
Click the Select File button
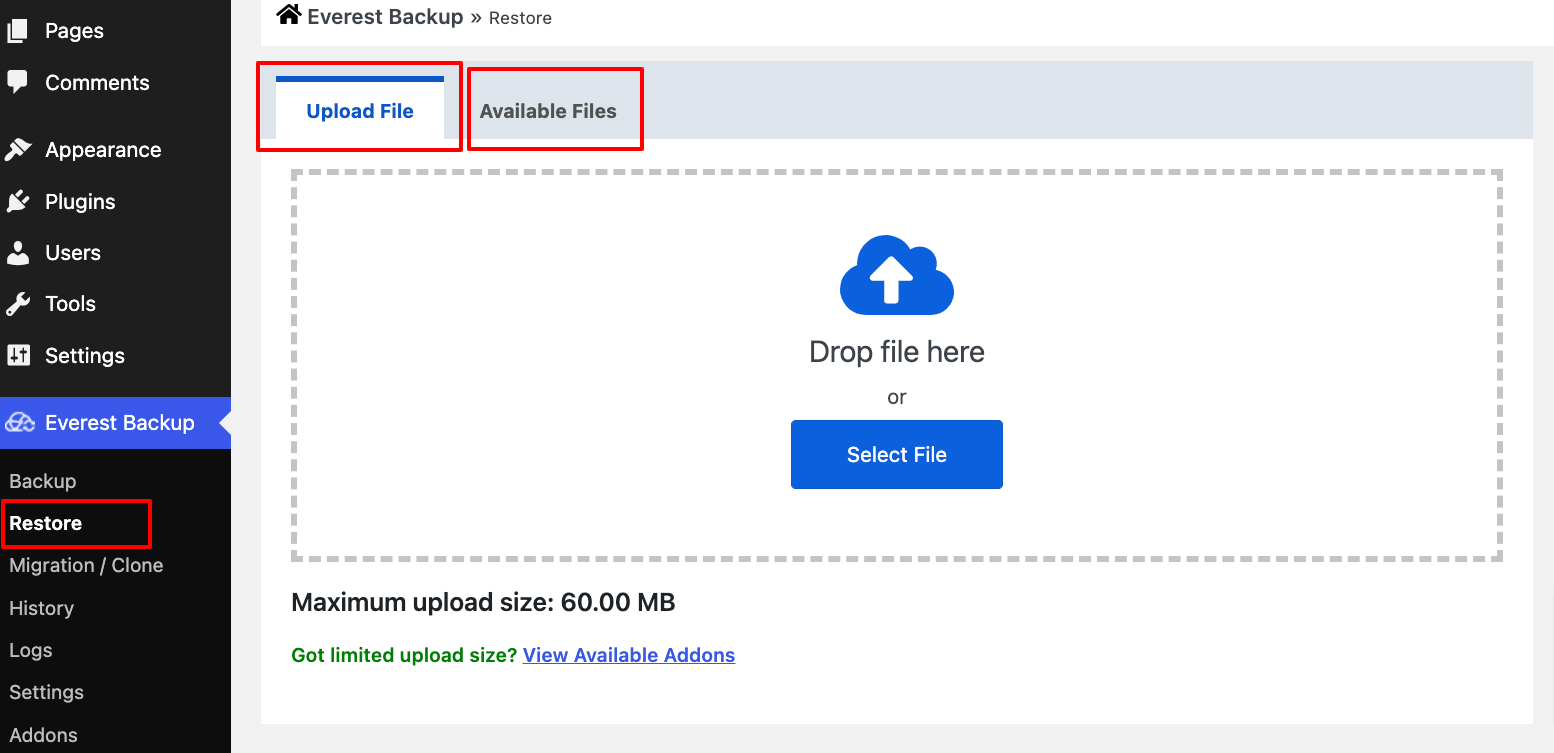[x=896, y=454]
